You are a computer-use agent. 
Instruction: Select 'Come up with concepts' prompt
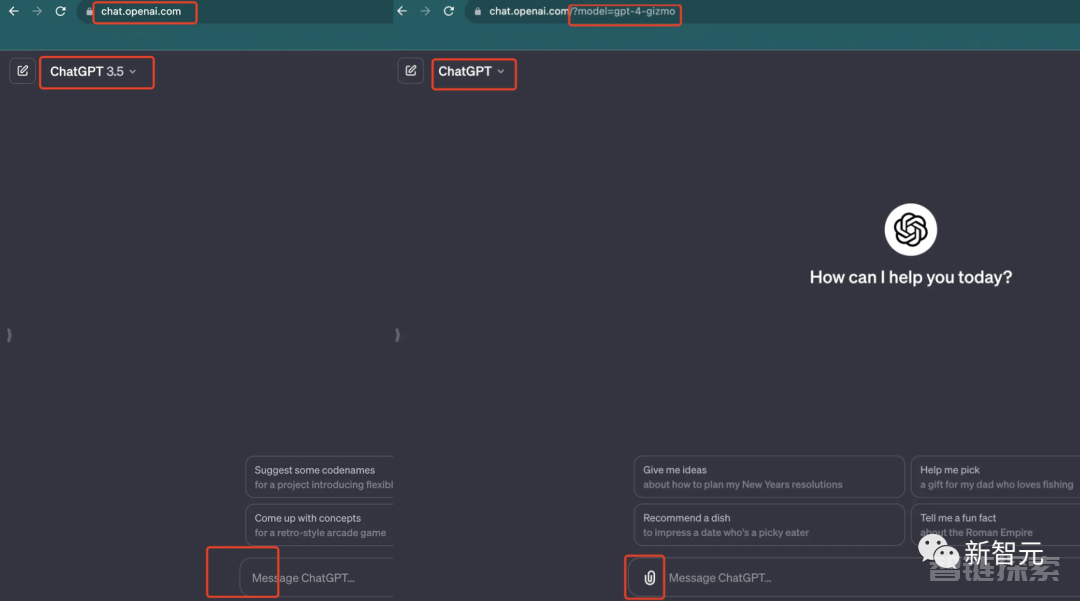point(320,525)
